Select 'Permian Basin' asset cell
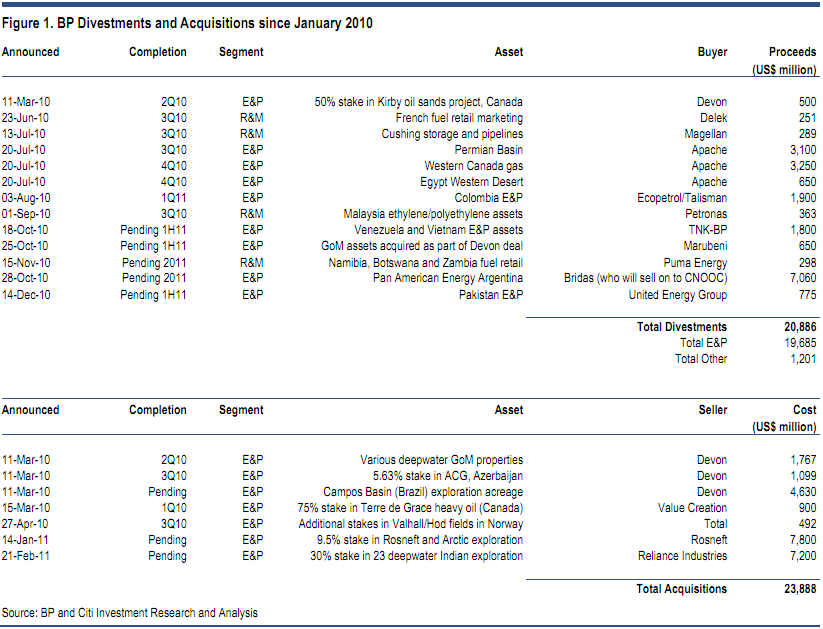 [x=489, y=150]
